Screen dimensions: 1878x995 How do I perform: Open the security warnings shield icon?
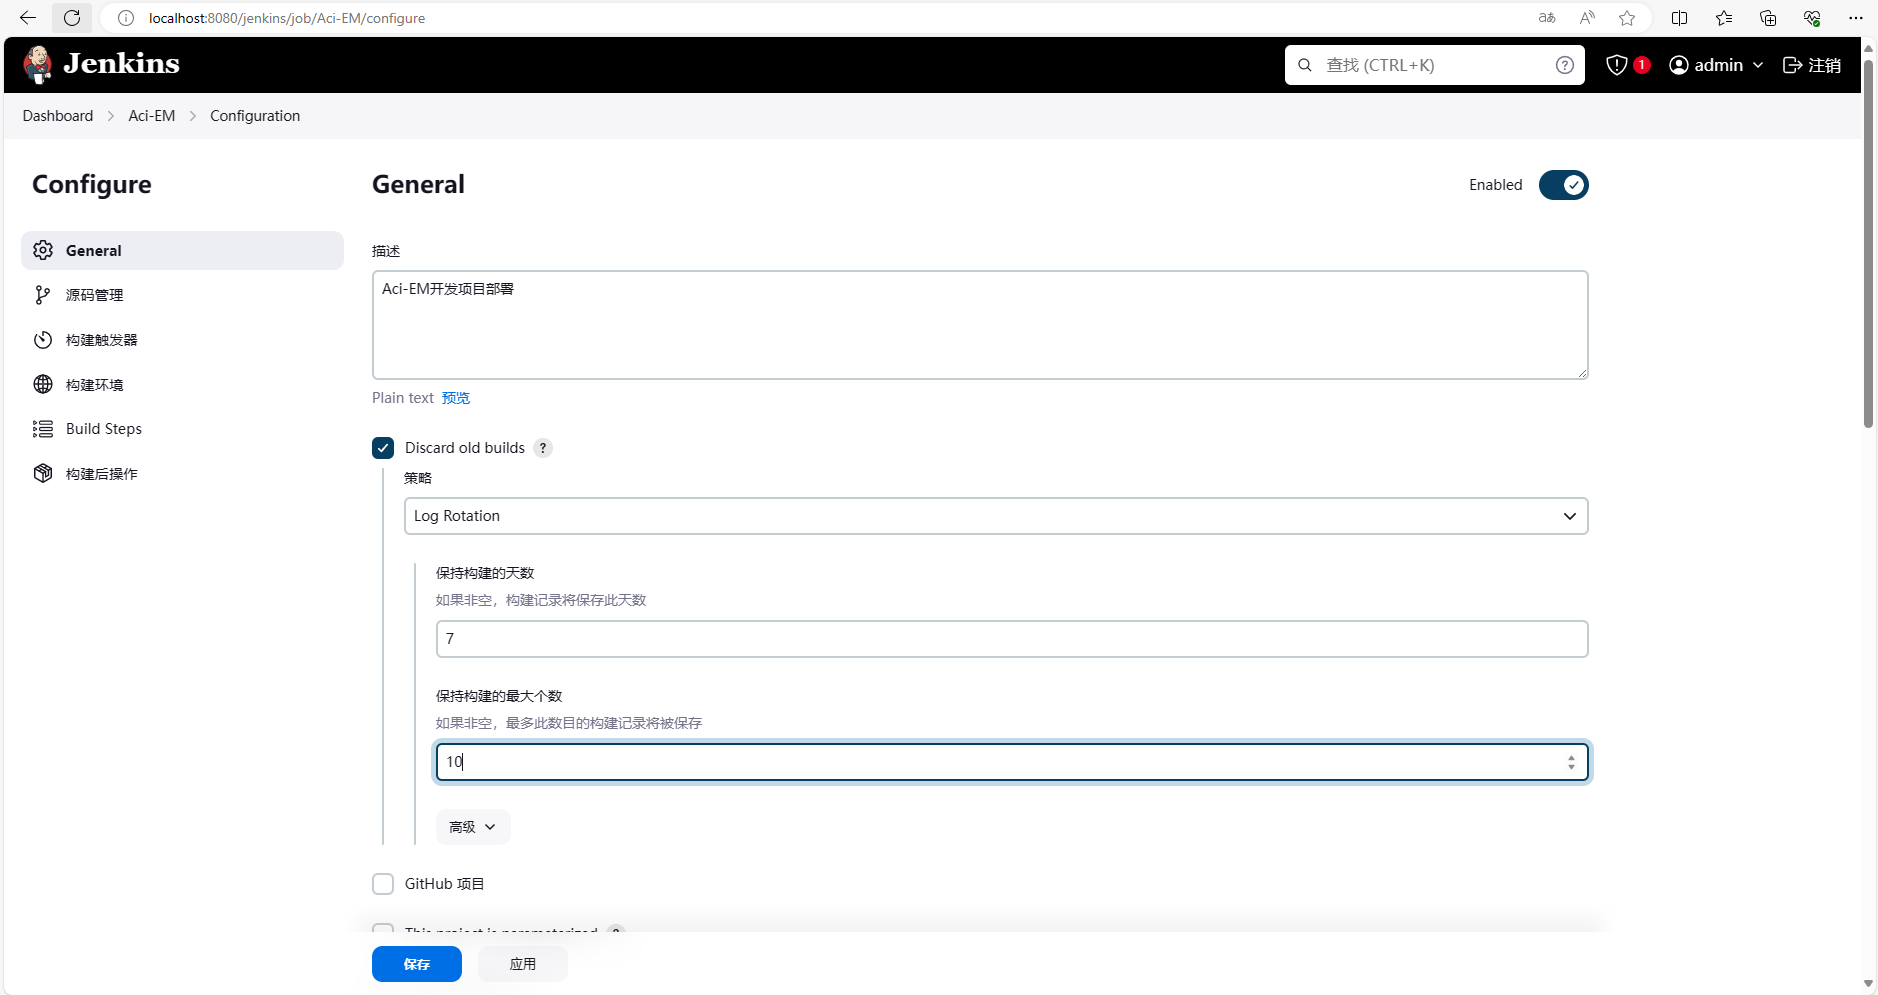(x=1616, y=65)
